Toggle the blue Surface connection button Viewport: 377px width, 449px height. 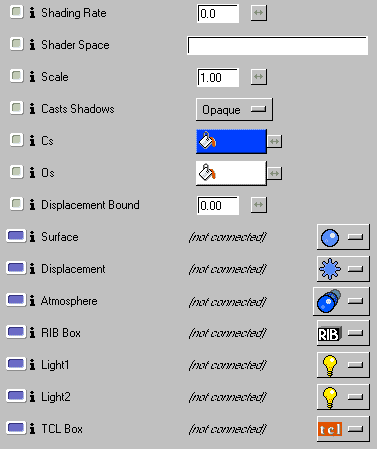coord(16,236)
